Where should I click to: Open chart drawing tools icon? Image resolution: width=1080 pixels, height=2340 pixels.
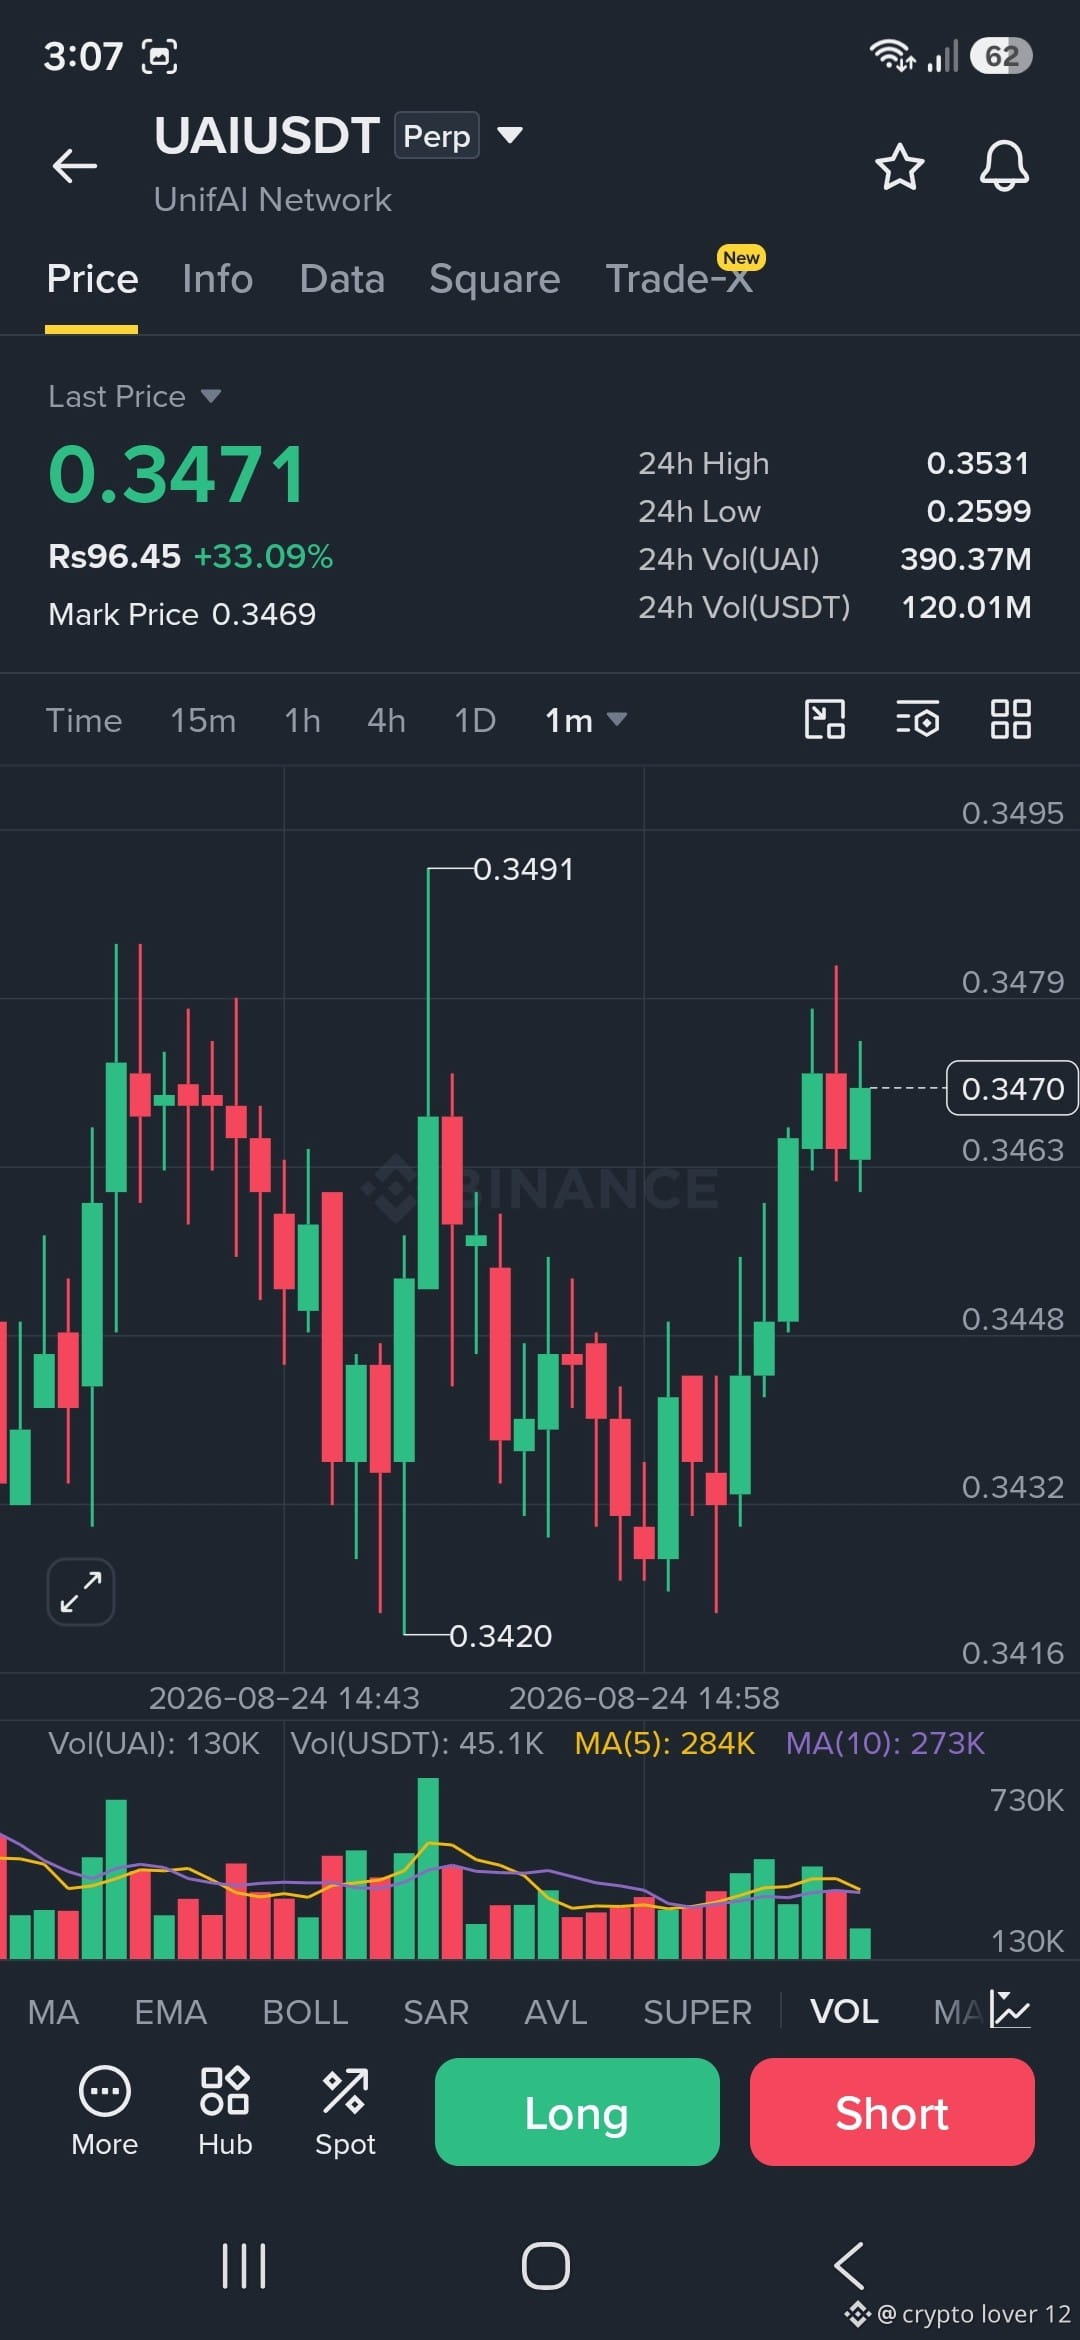[x=825, y=719]
